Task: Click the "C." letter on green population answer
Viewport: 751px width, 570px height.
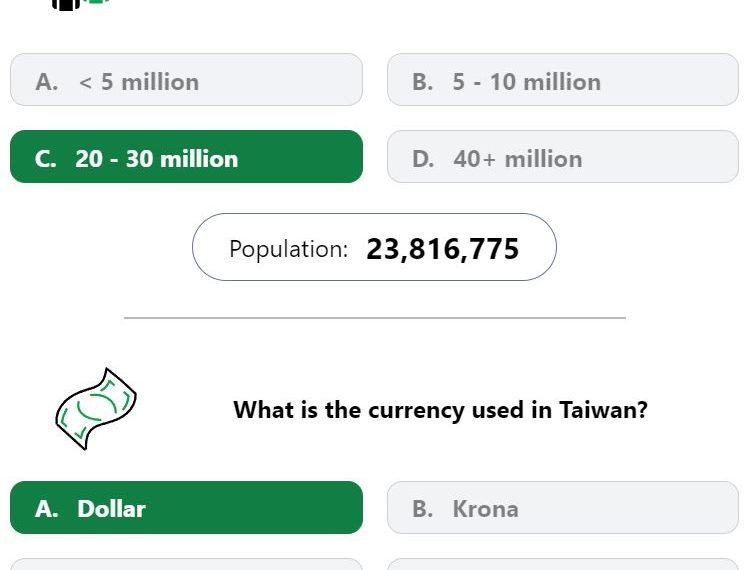Action: 46,159
